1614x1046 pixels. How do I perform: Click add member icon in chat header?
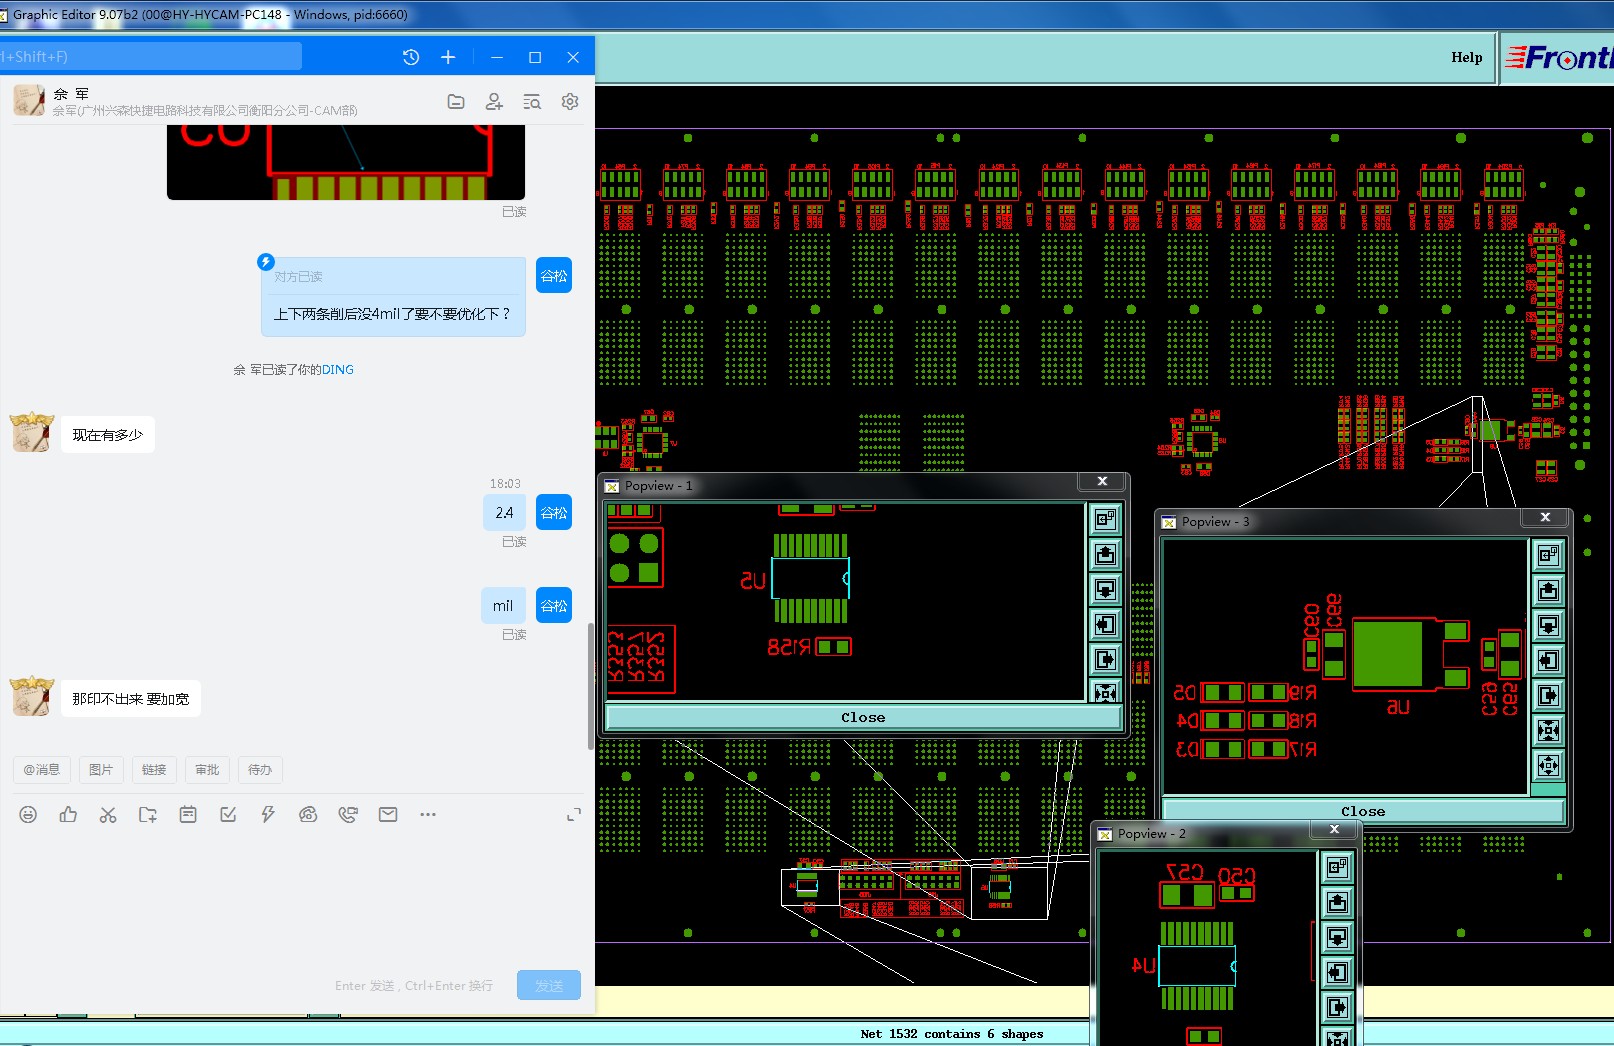click(x=494, y=102)
